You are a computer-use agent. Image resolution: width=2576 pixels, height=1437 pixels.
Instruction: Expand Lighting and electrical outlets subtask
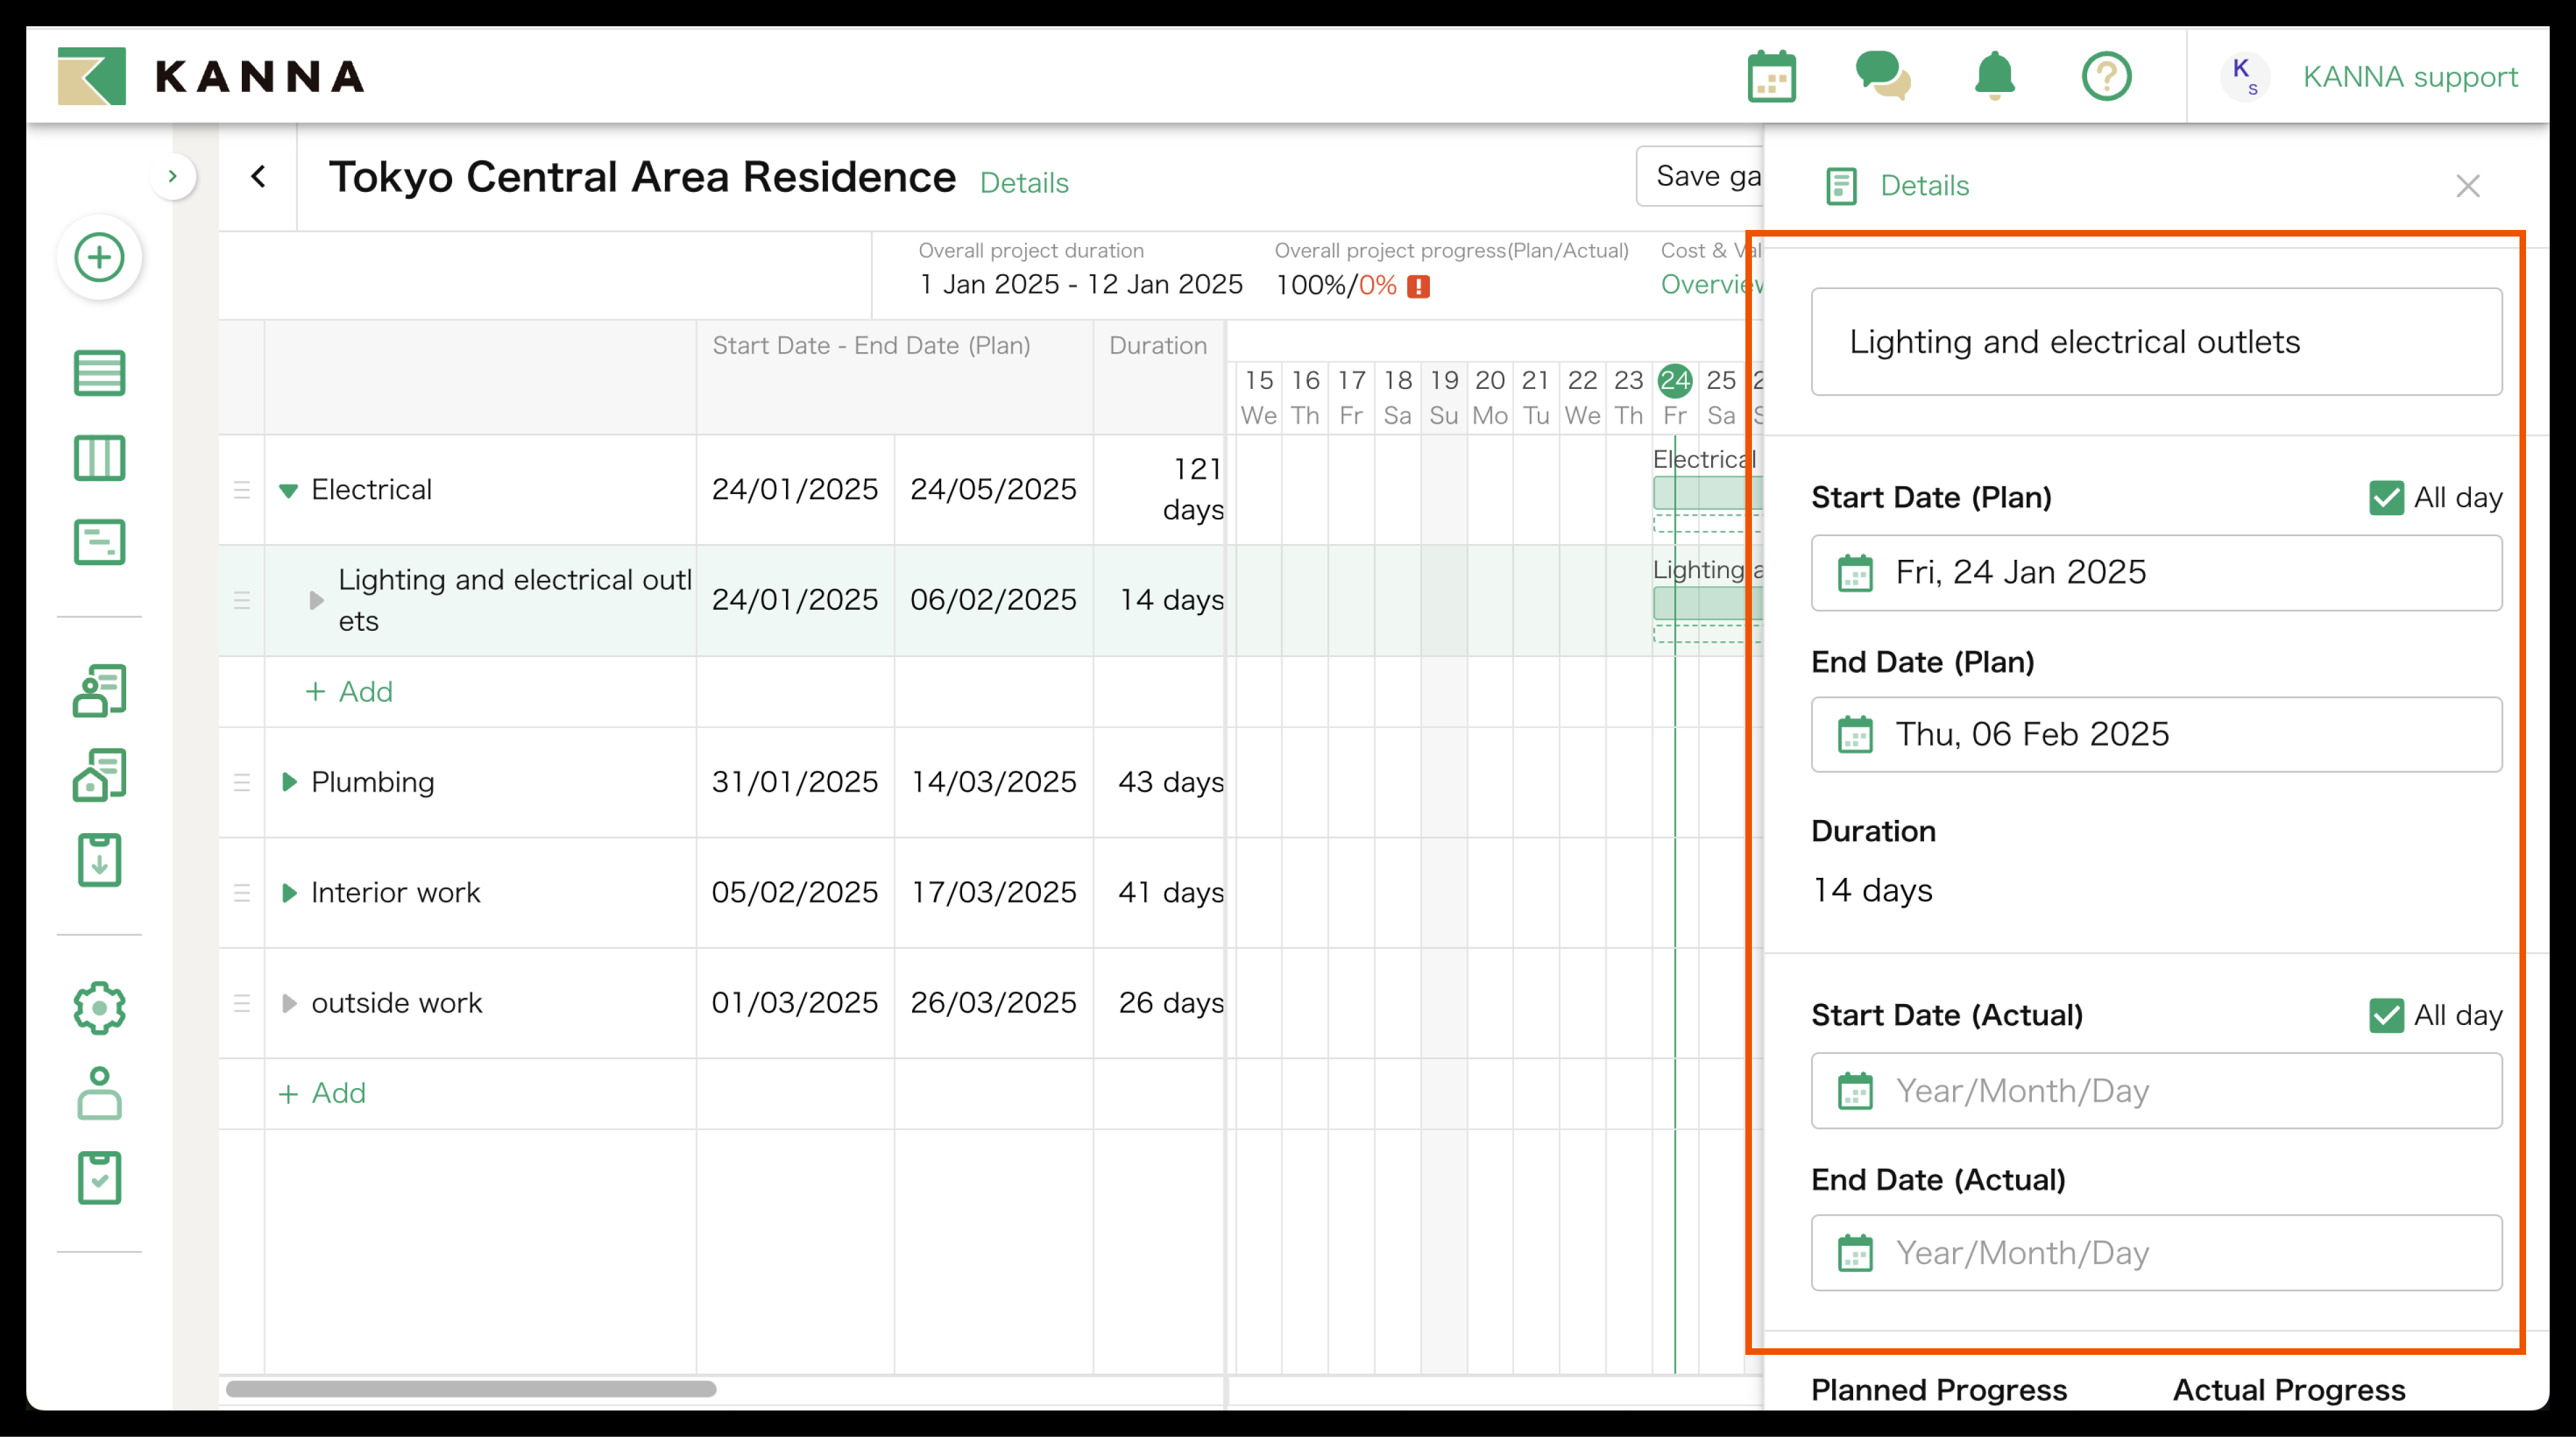click(317, 600)
